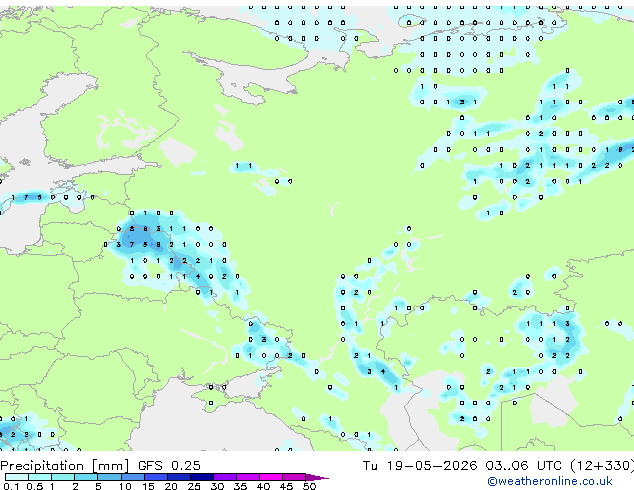Viewport: 634px width, 490px height.
Task: Click the above-50 mm arrow tip of legend
Action: pyautogui.click(x=317, y=477)
